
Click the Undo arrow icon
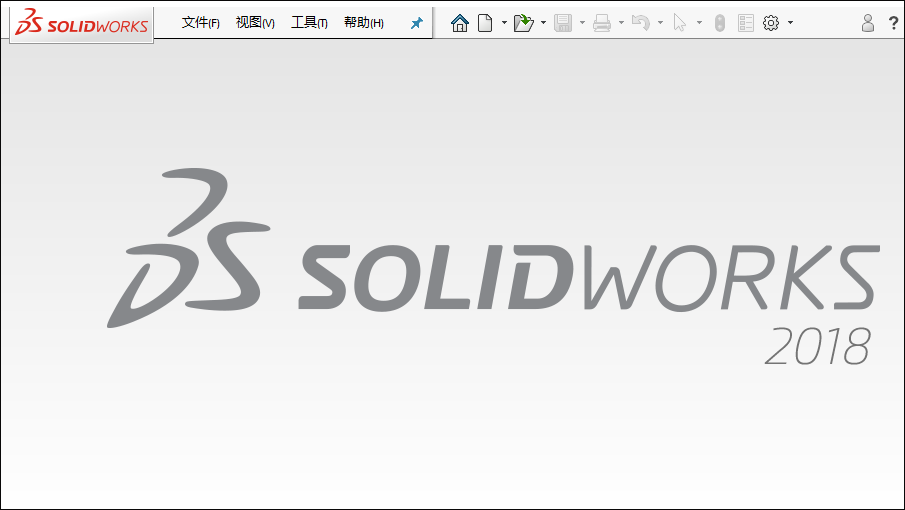641,23
